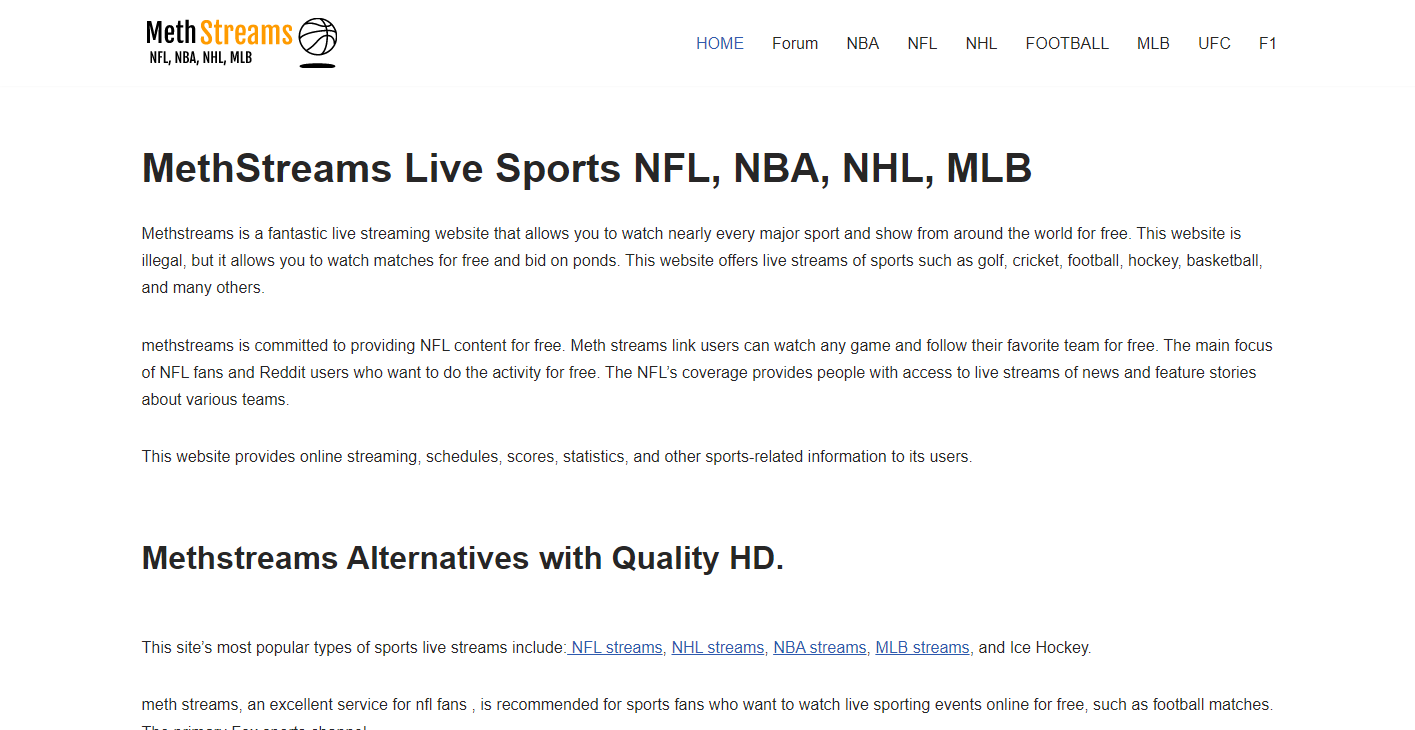The height and width of the screenshot is (730, 1415).
Task: Click the MethStreams basketball logo
Action: click(x=241, y=43)
